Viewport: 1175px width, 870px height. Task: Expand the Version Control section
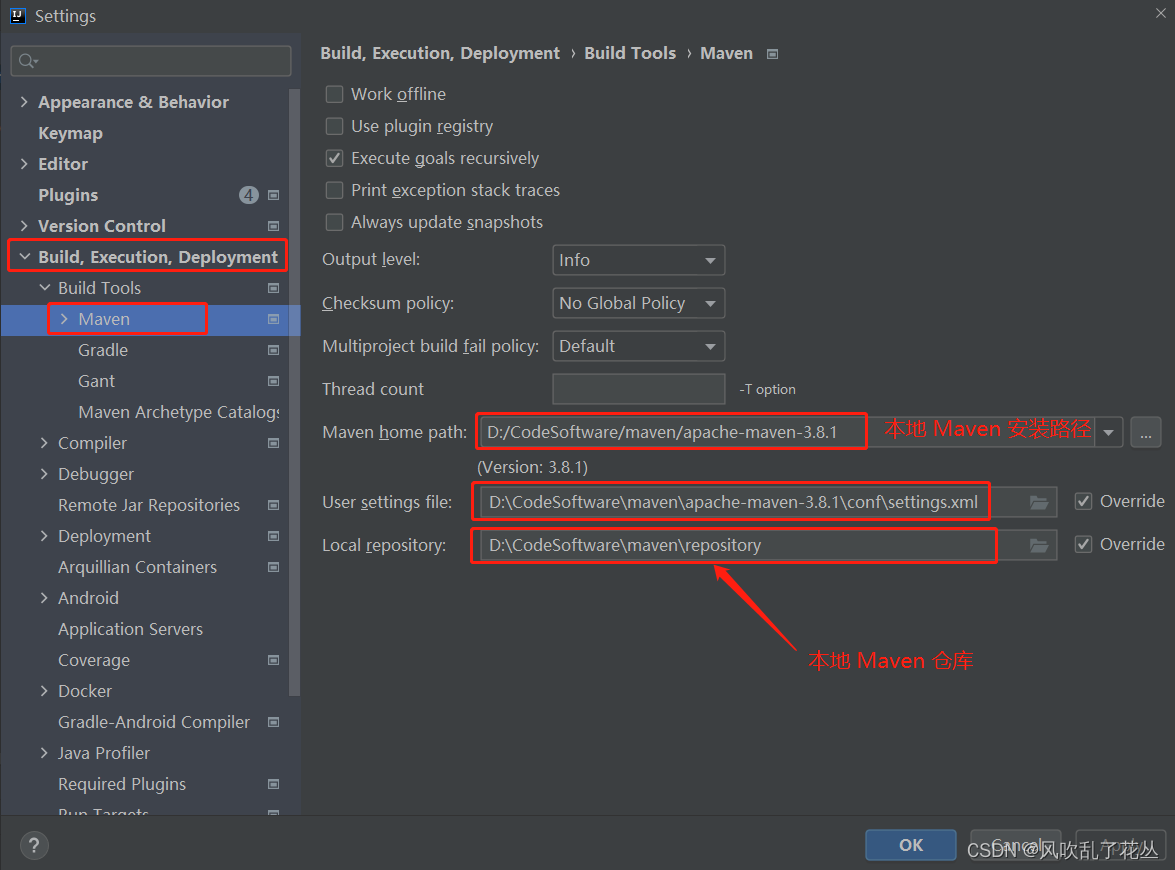[x=24, y=226]
